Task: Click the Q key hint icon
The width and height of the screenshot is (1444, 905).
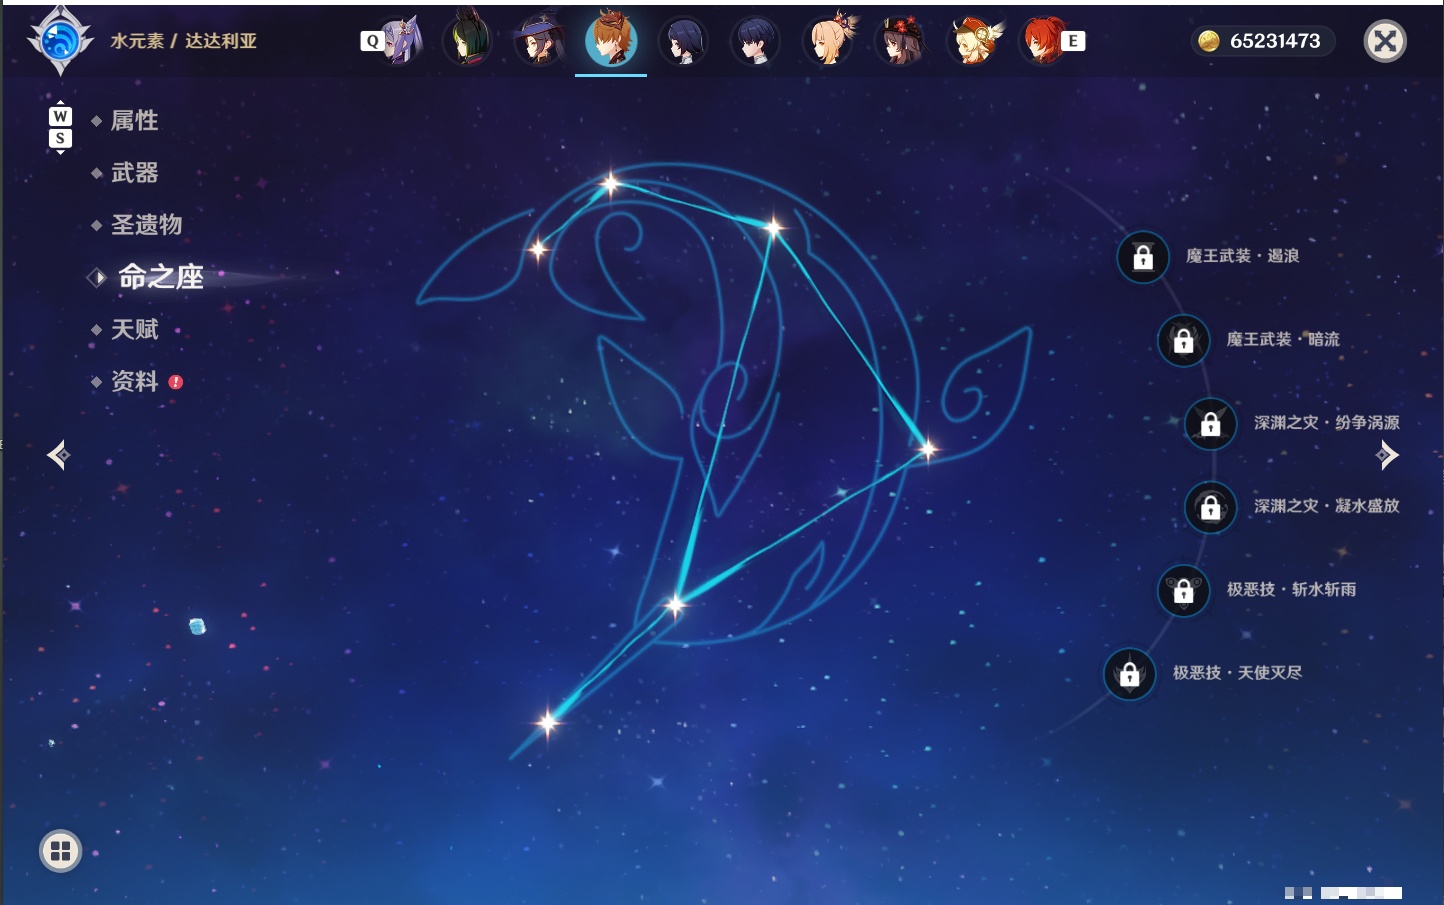Action: [x=372, y=41]
